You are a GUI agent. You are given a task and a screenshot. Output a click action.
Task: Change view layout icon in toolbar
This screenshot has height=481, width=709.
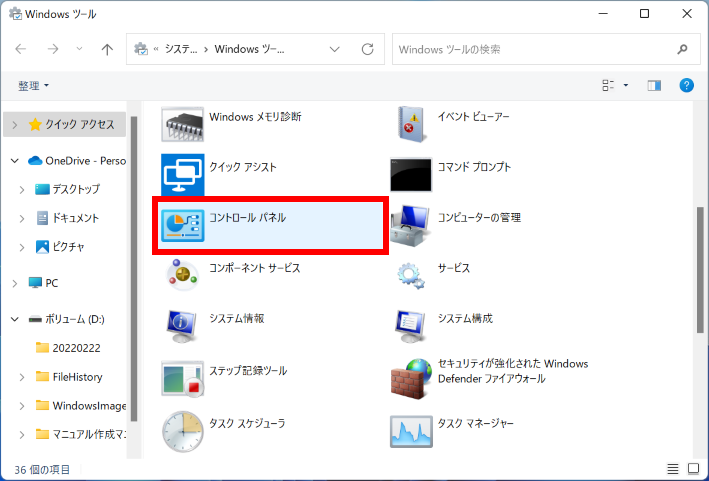pos(608,85)
